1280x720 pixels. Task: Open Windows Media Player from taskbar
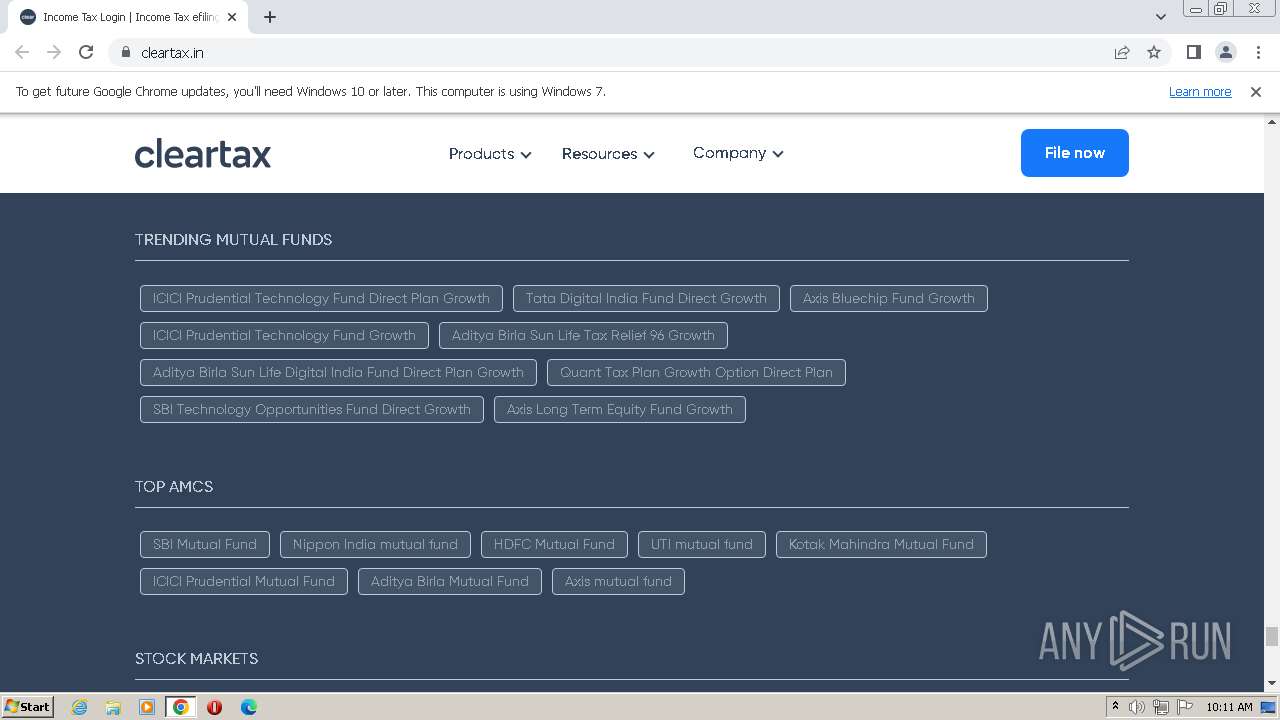point(147,707)
